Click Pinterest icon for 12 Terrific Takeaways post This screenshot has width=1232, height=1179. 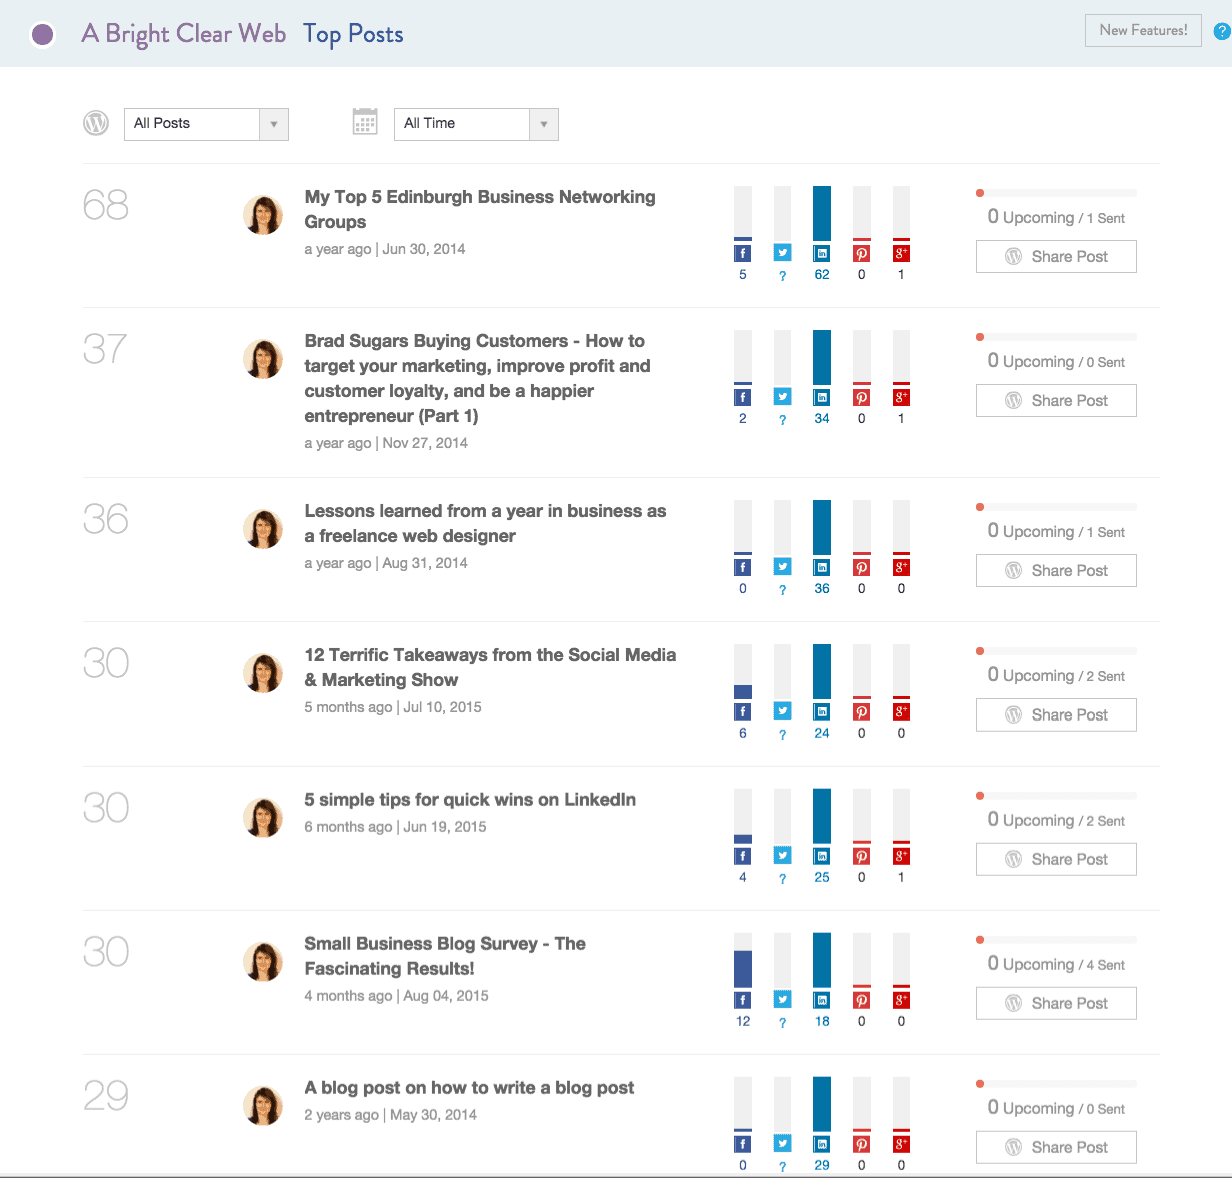click(x=861, y=712)
